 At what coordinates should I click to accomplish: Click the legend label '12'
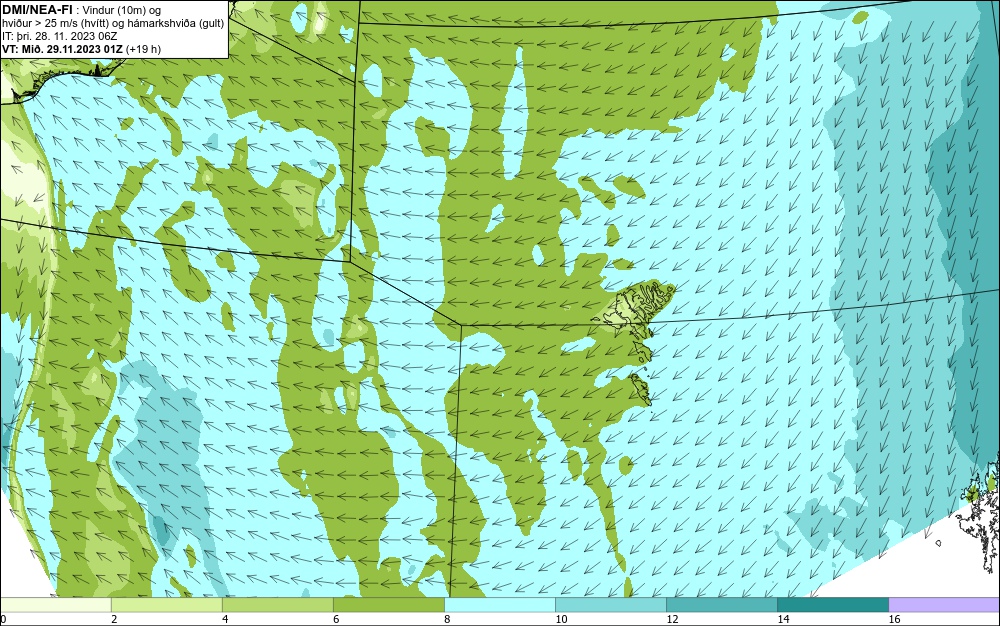pos(672,619)
